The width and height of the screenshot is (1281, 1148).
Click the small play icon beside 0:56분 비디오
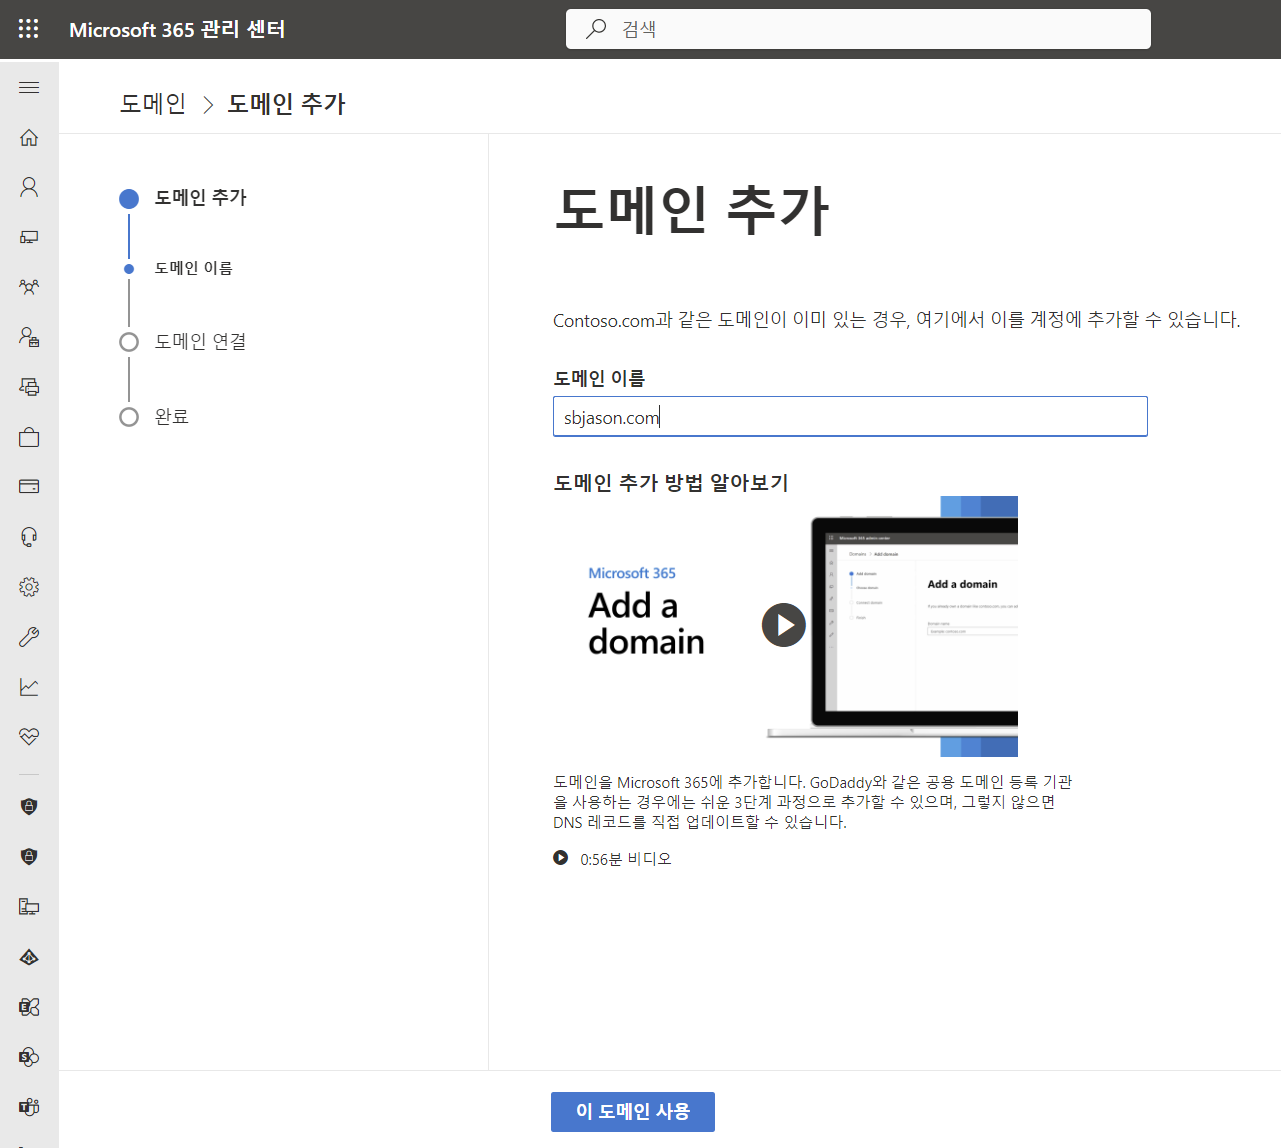pos(561,858)
